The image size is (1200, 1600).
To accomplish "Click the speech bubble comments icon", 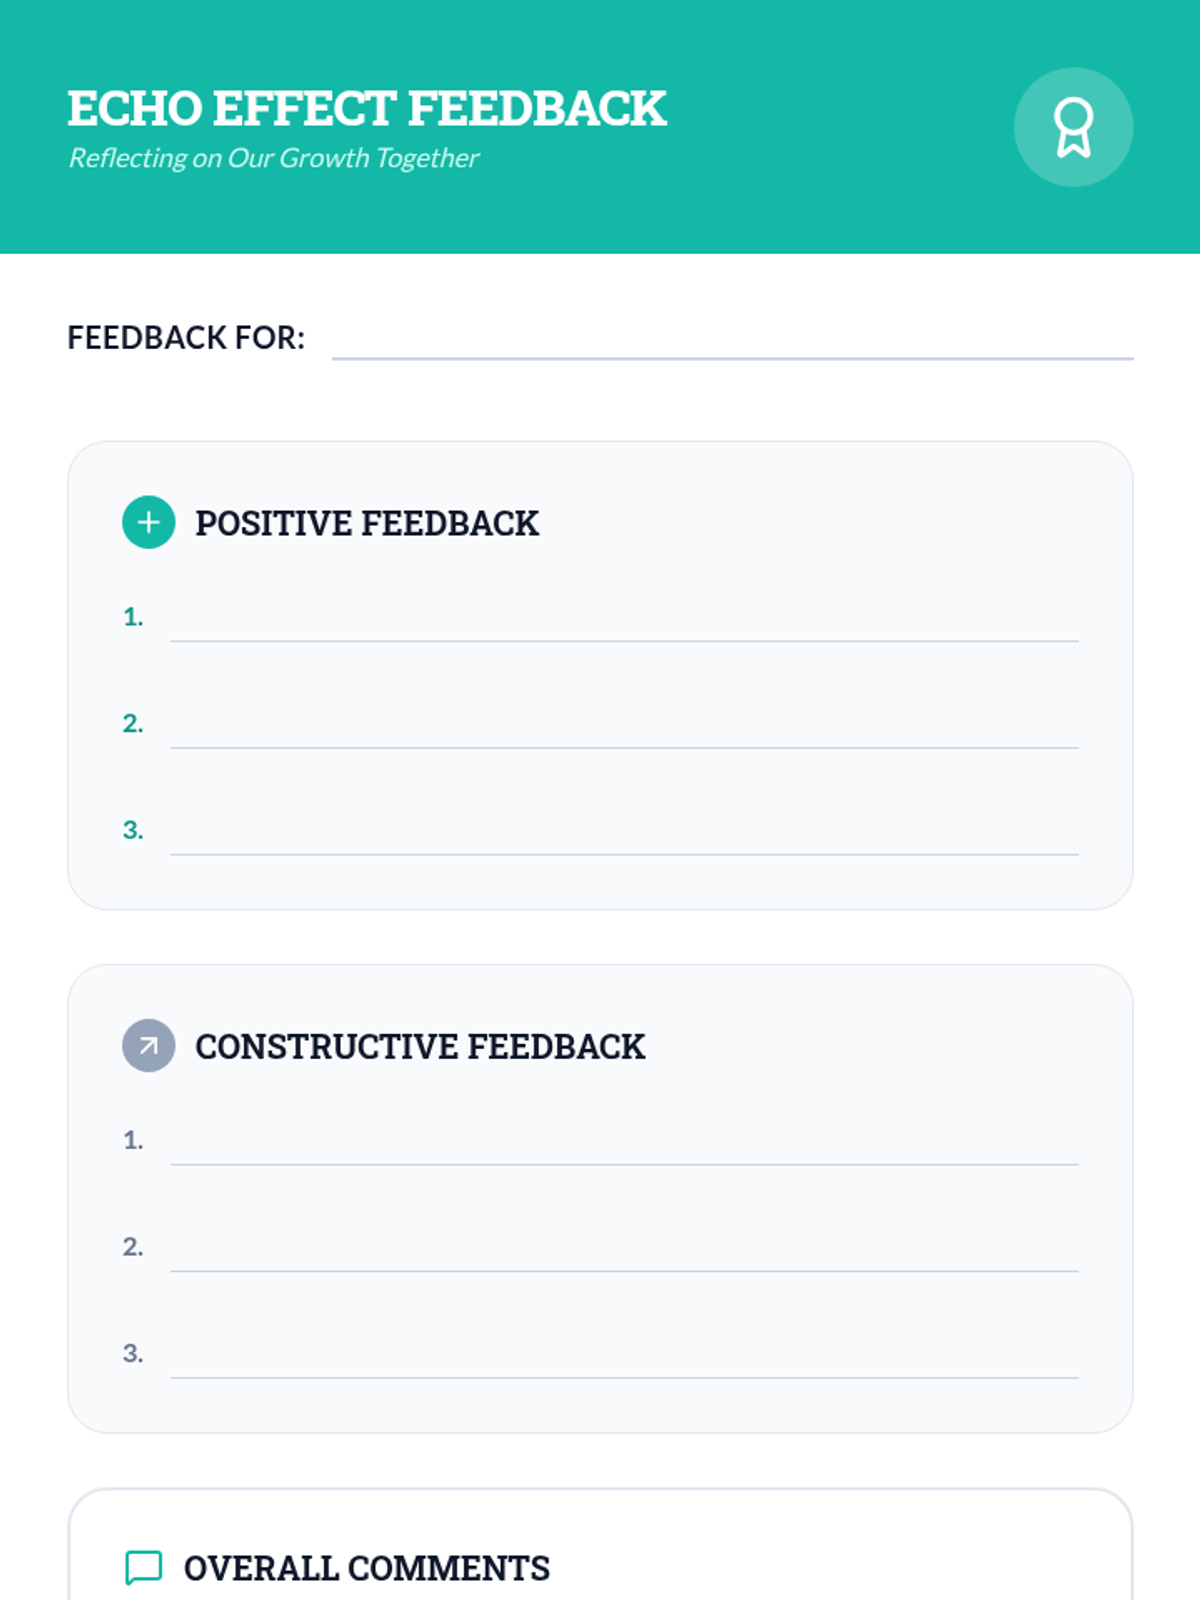I will (x=143, y=1567).
